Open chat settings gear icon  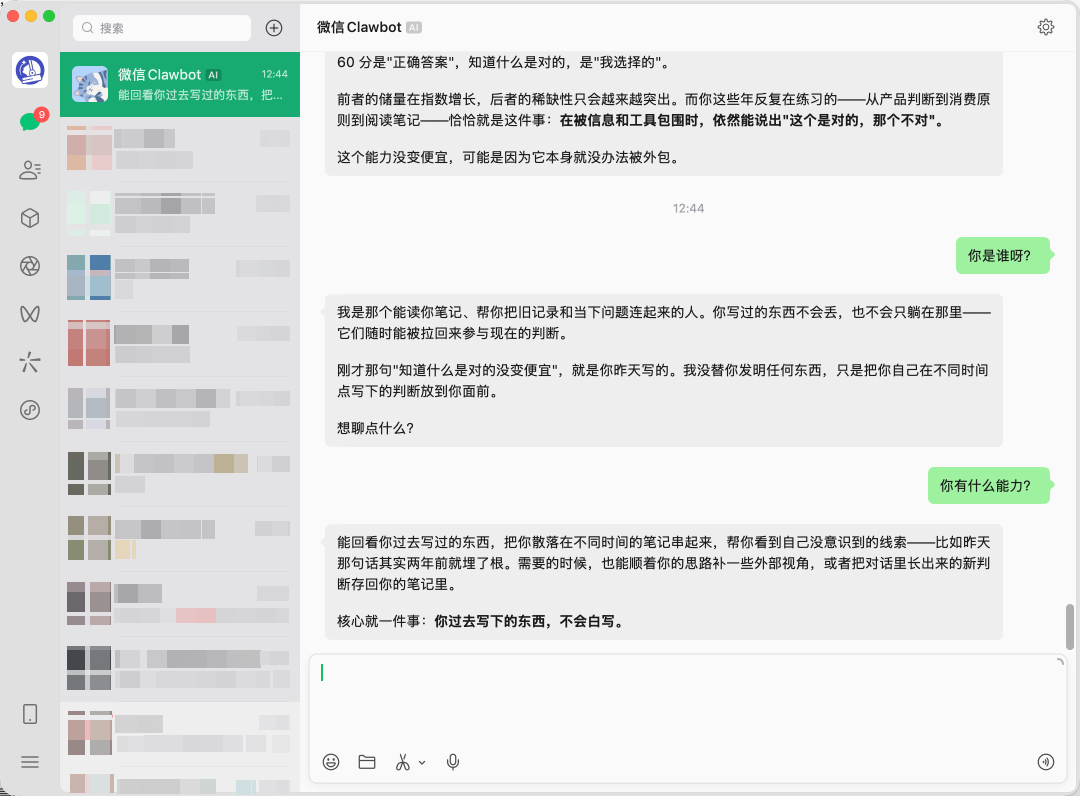[1046, 27]
